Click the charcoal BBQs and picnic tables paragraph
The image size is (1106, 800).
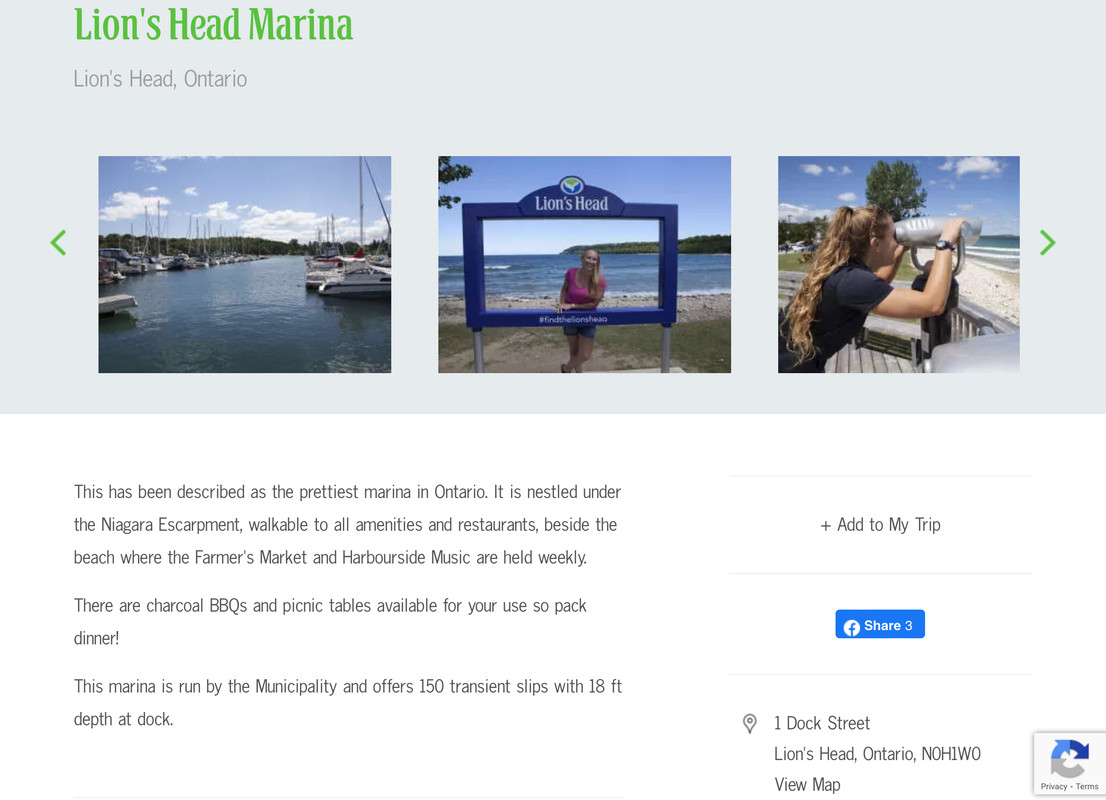point(330,622)
